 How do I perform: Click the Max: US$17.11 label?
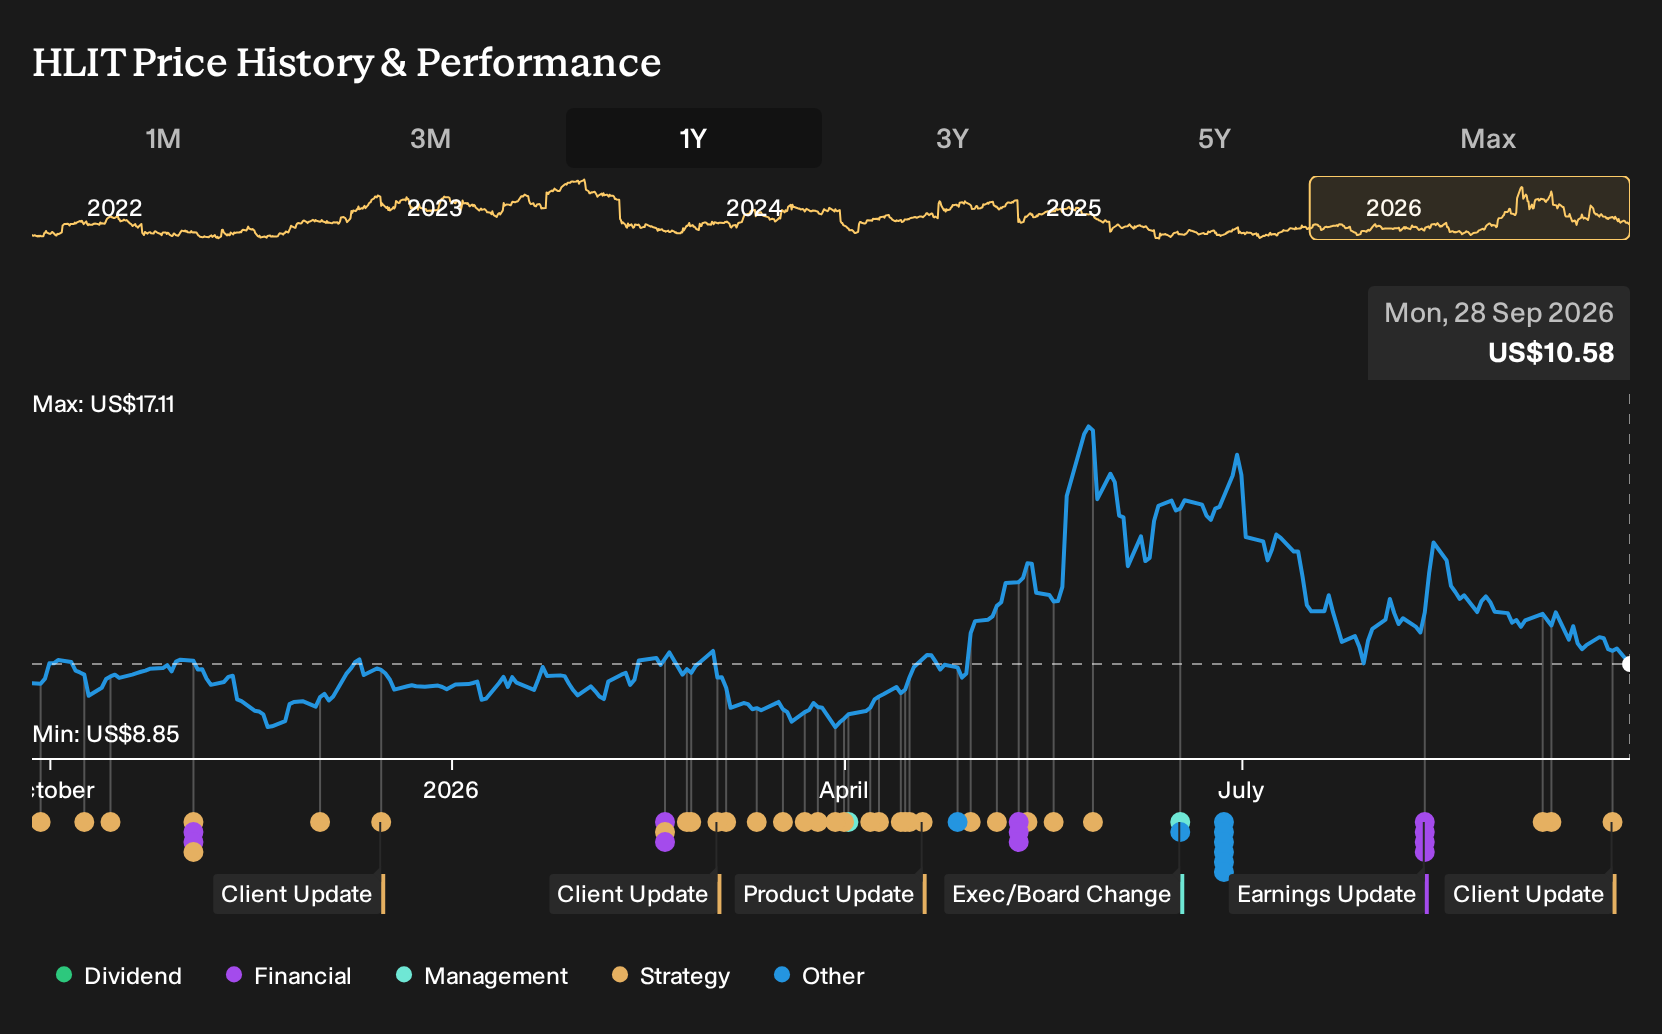pos(104,404)
